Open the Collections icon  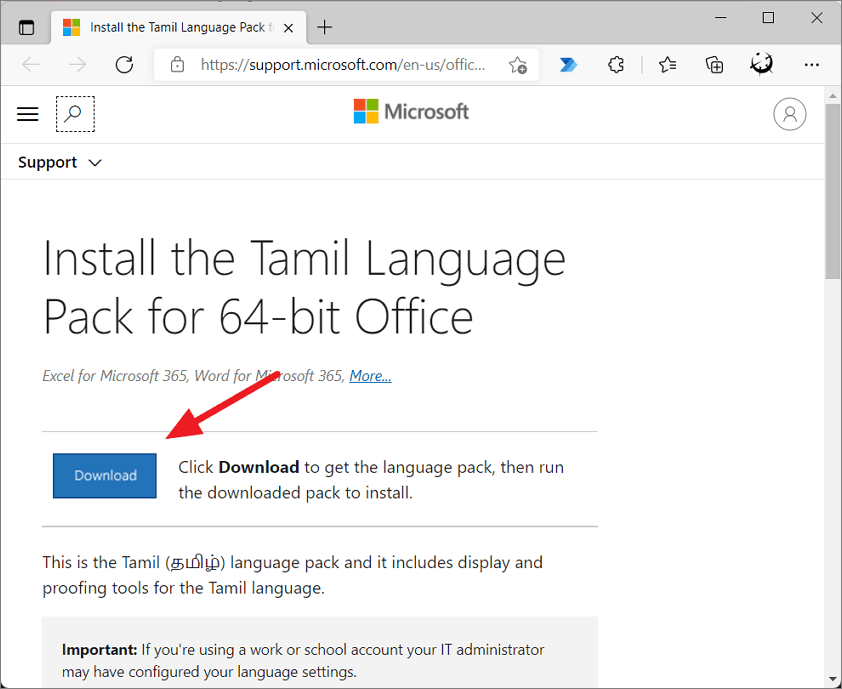pos(714,64)
